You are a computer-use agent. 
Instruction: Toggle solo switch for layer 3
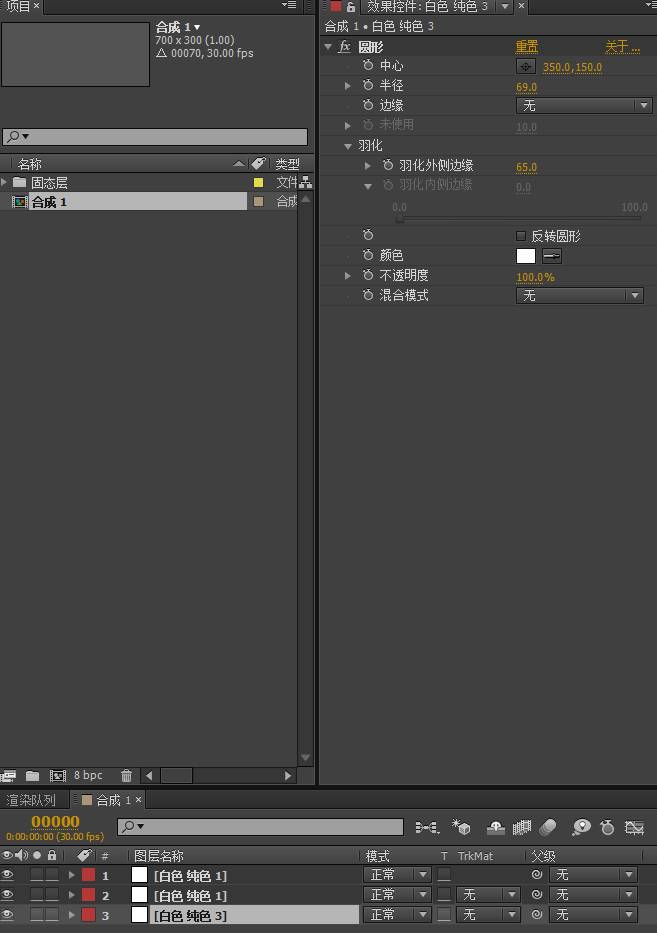tap(37, 914)
